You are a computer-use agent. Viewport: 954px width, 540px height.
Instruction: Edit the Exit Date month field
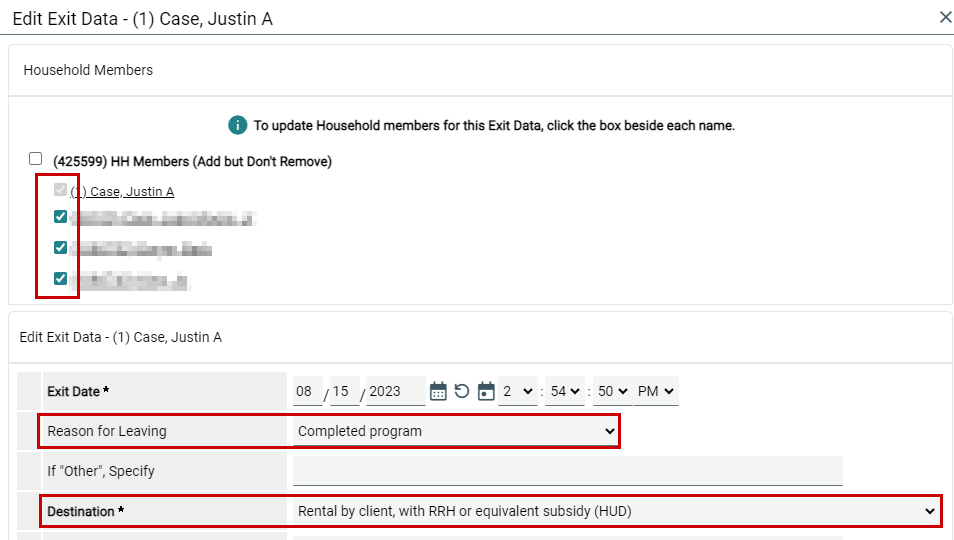click(x=307, y=391)
